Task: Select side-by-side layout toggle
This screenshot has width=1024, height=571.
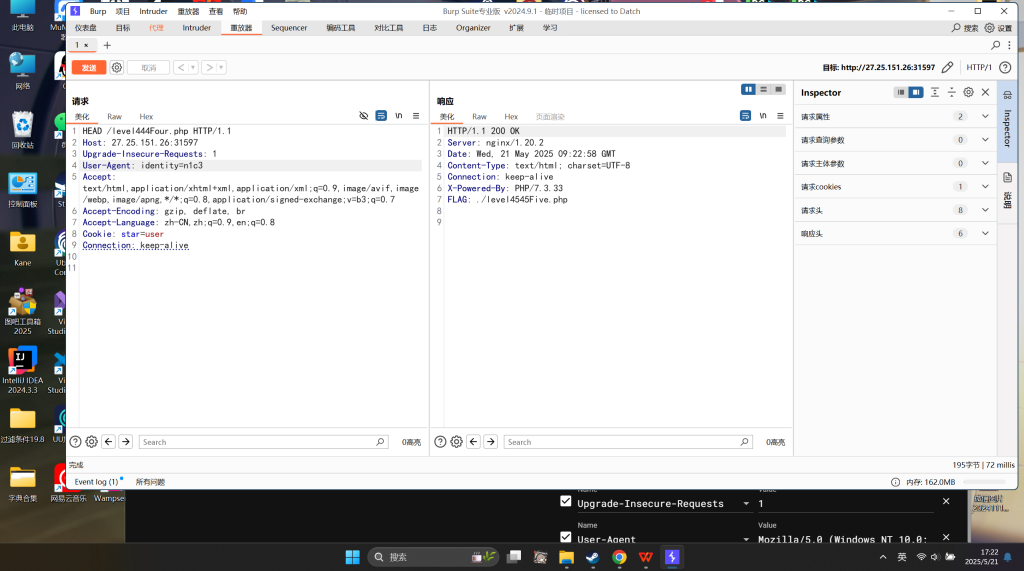Action: (x=748, y=90)
